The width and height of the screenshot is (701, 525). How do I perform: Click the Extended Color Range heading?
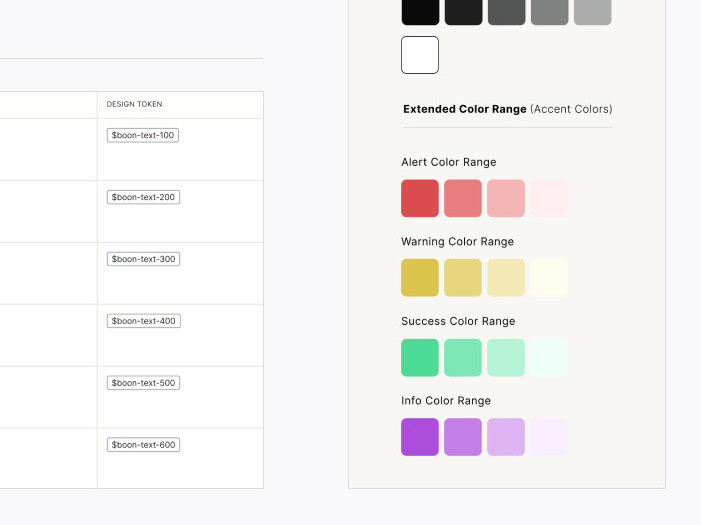coord(508,109)
